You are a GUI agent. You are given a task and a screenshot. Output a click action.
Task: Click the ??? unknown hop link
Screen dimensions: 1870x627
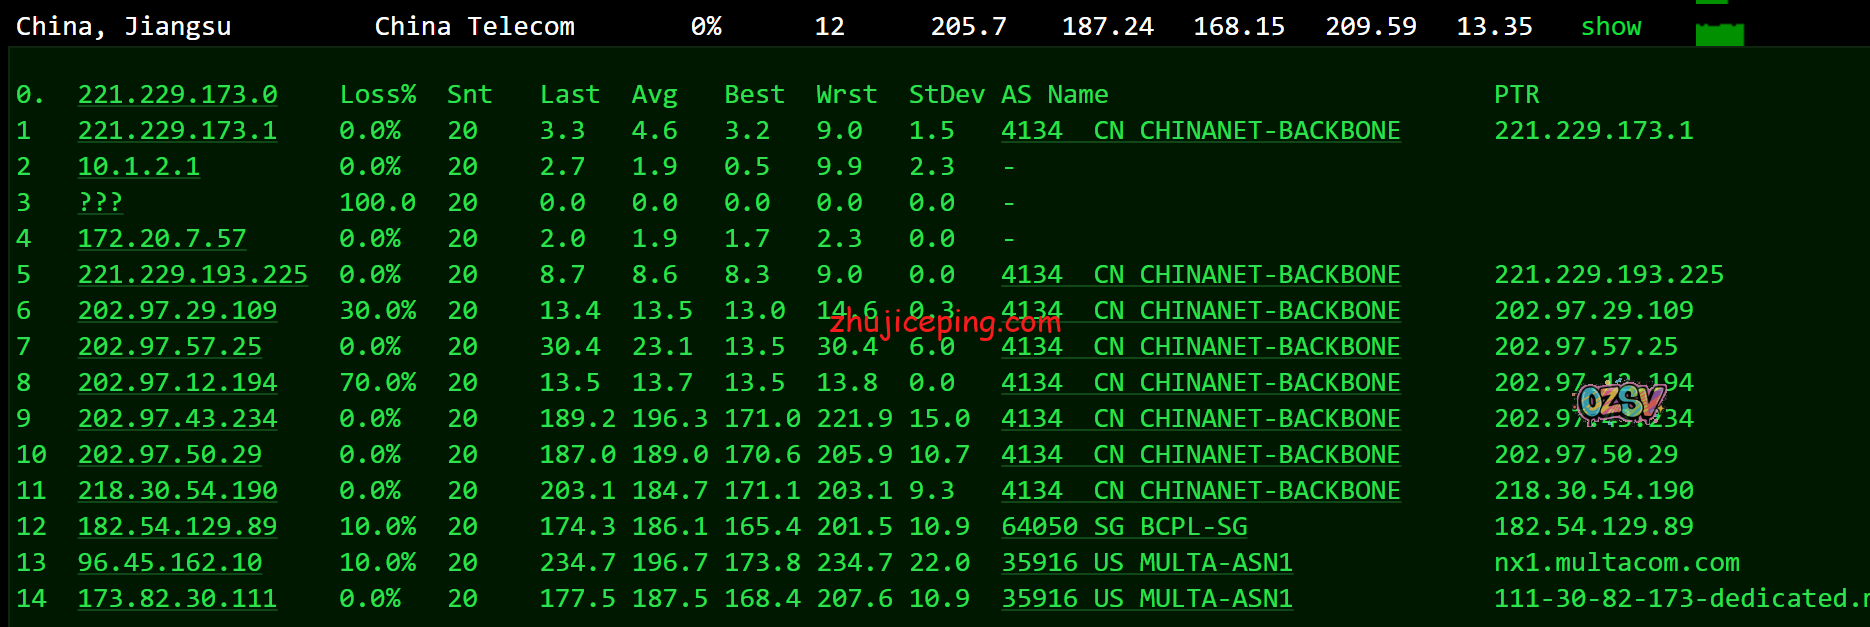[x=100, y=203]
